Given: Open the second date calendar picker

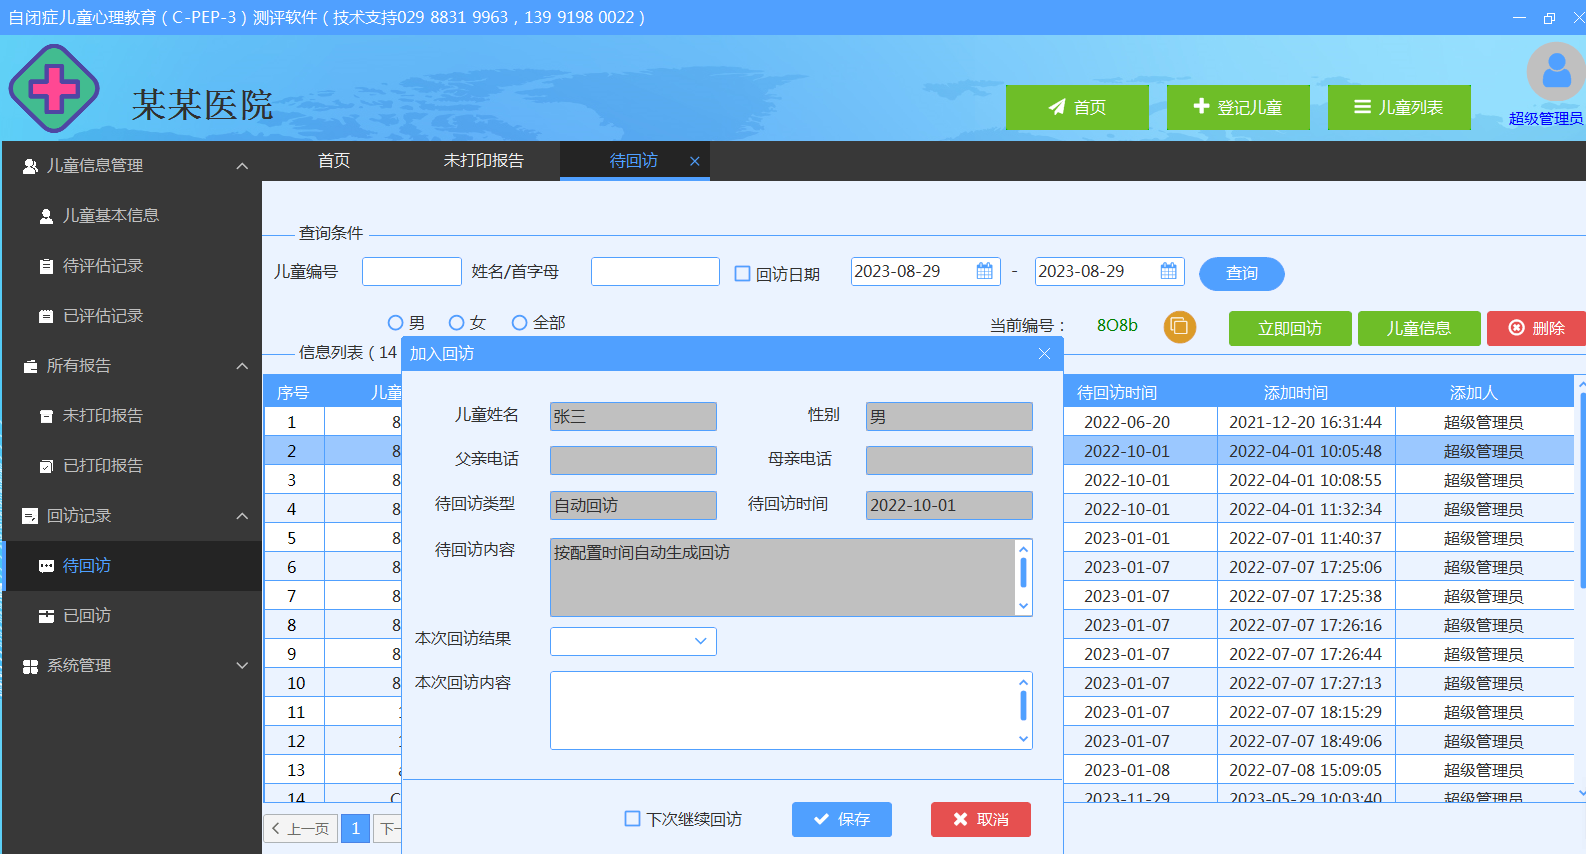Looking at the screenshot, I should click(x=1168, y=271).
